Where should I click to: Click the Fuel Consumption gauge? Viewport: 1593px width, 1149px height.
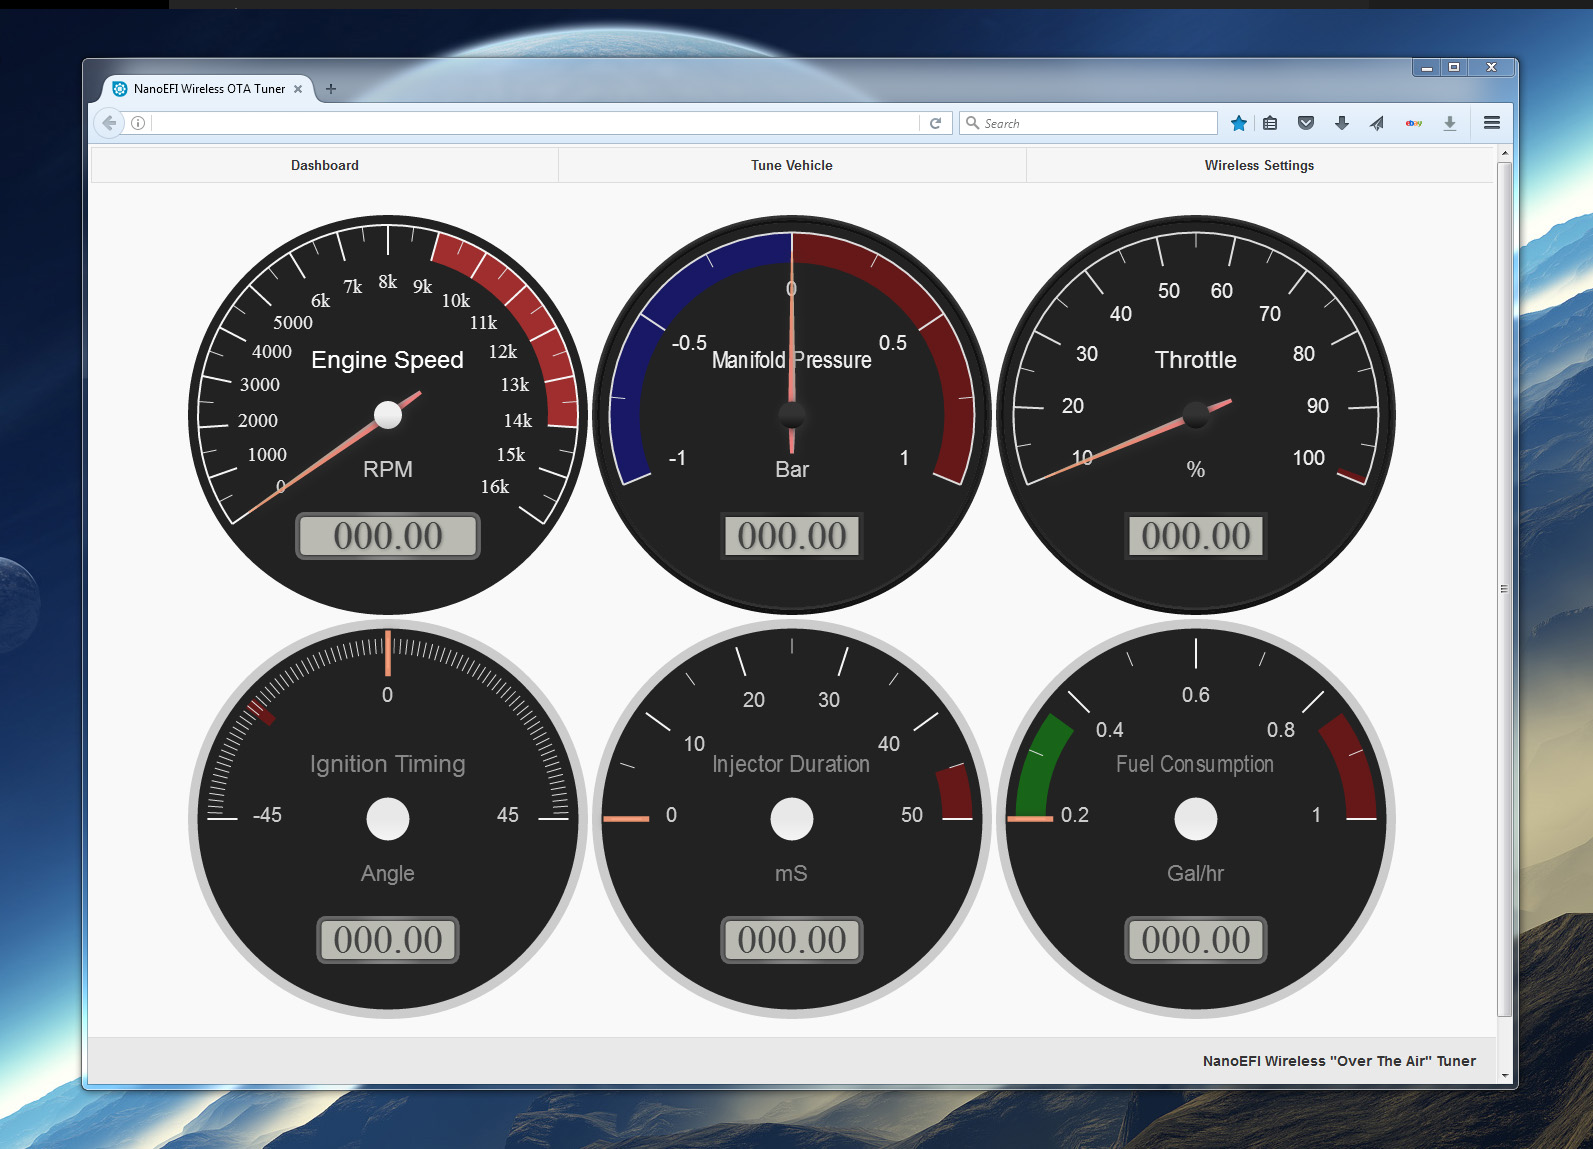pyautogui.click(x=1196, y=819)
